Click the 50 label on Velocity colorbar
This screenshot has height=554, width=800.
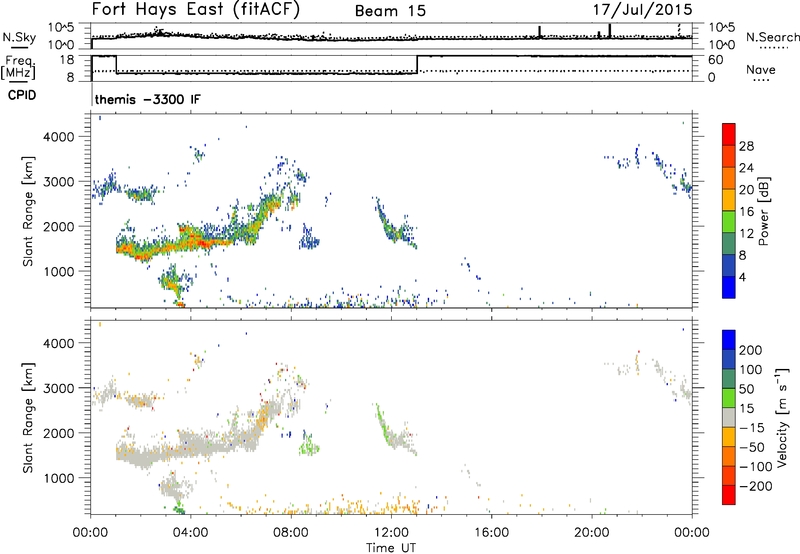pos(747,389)
